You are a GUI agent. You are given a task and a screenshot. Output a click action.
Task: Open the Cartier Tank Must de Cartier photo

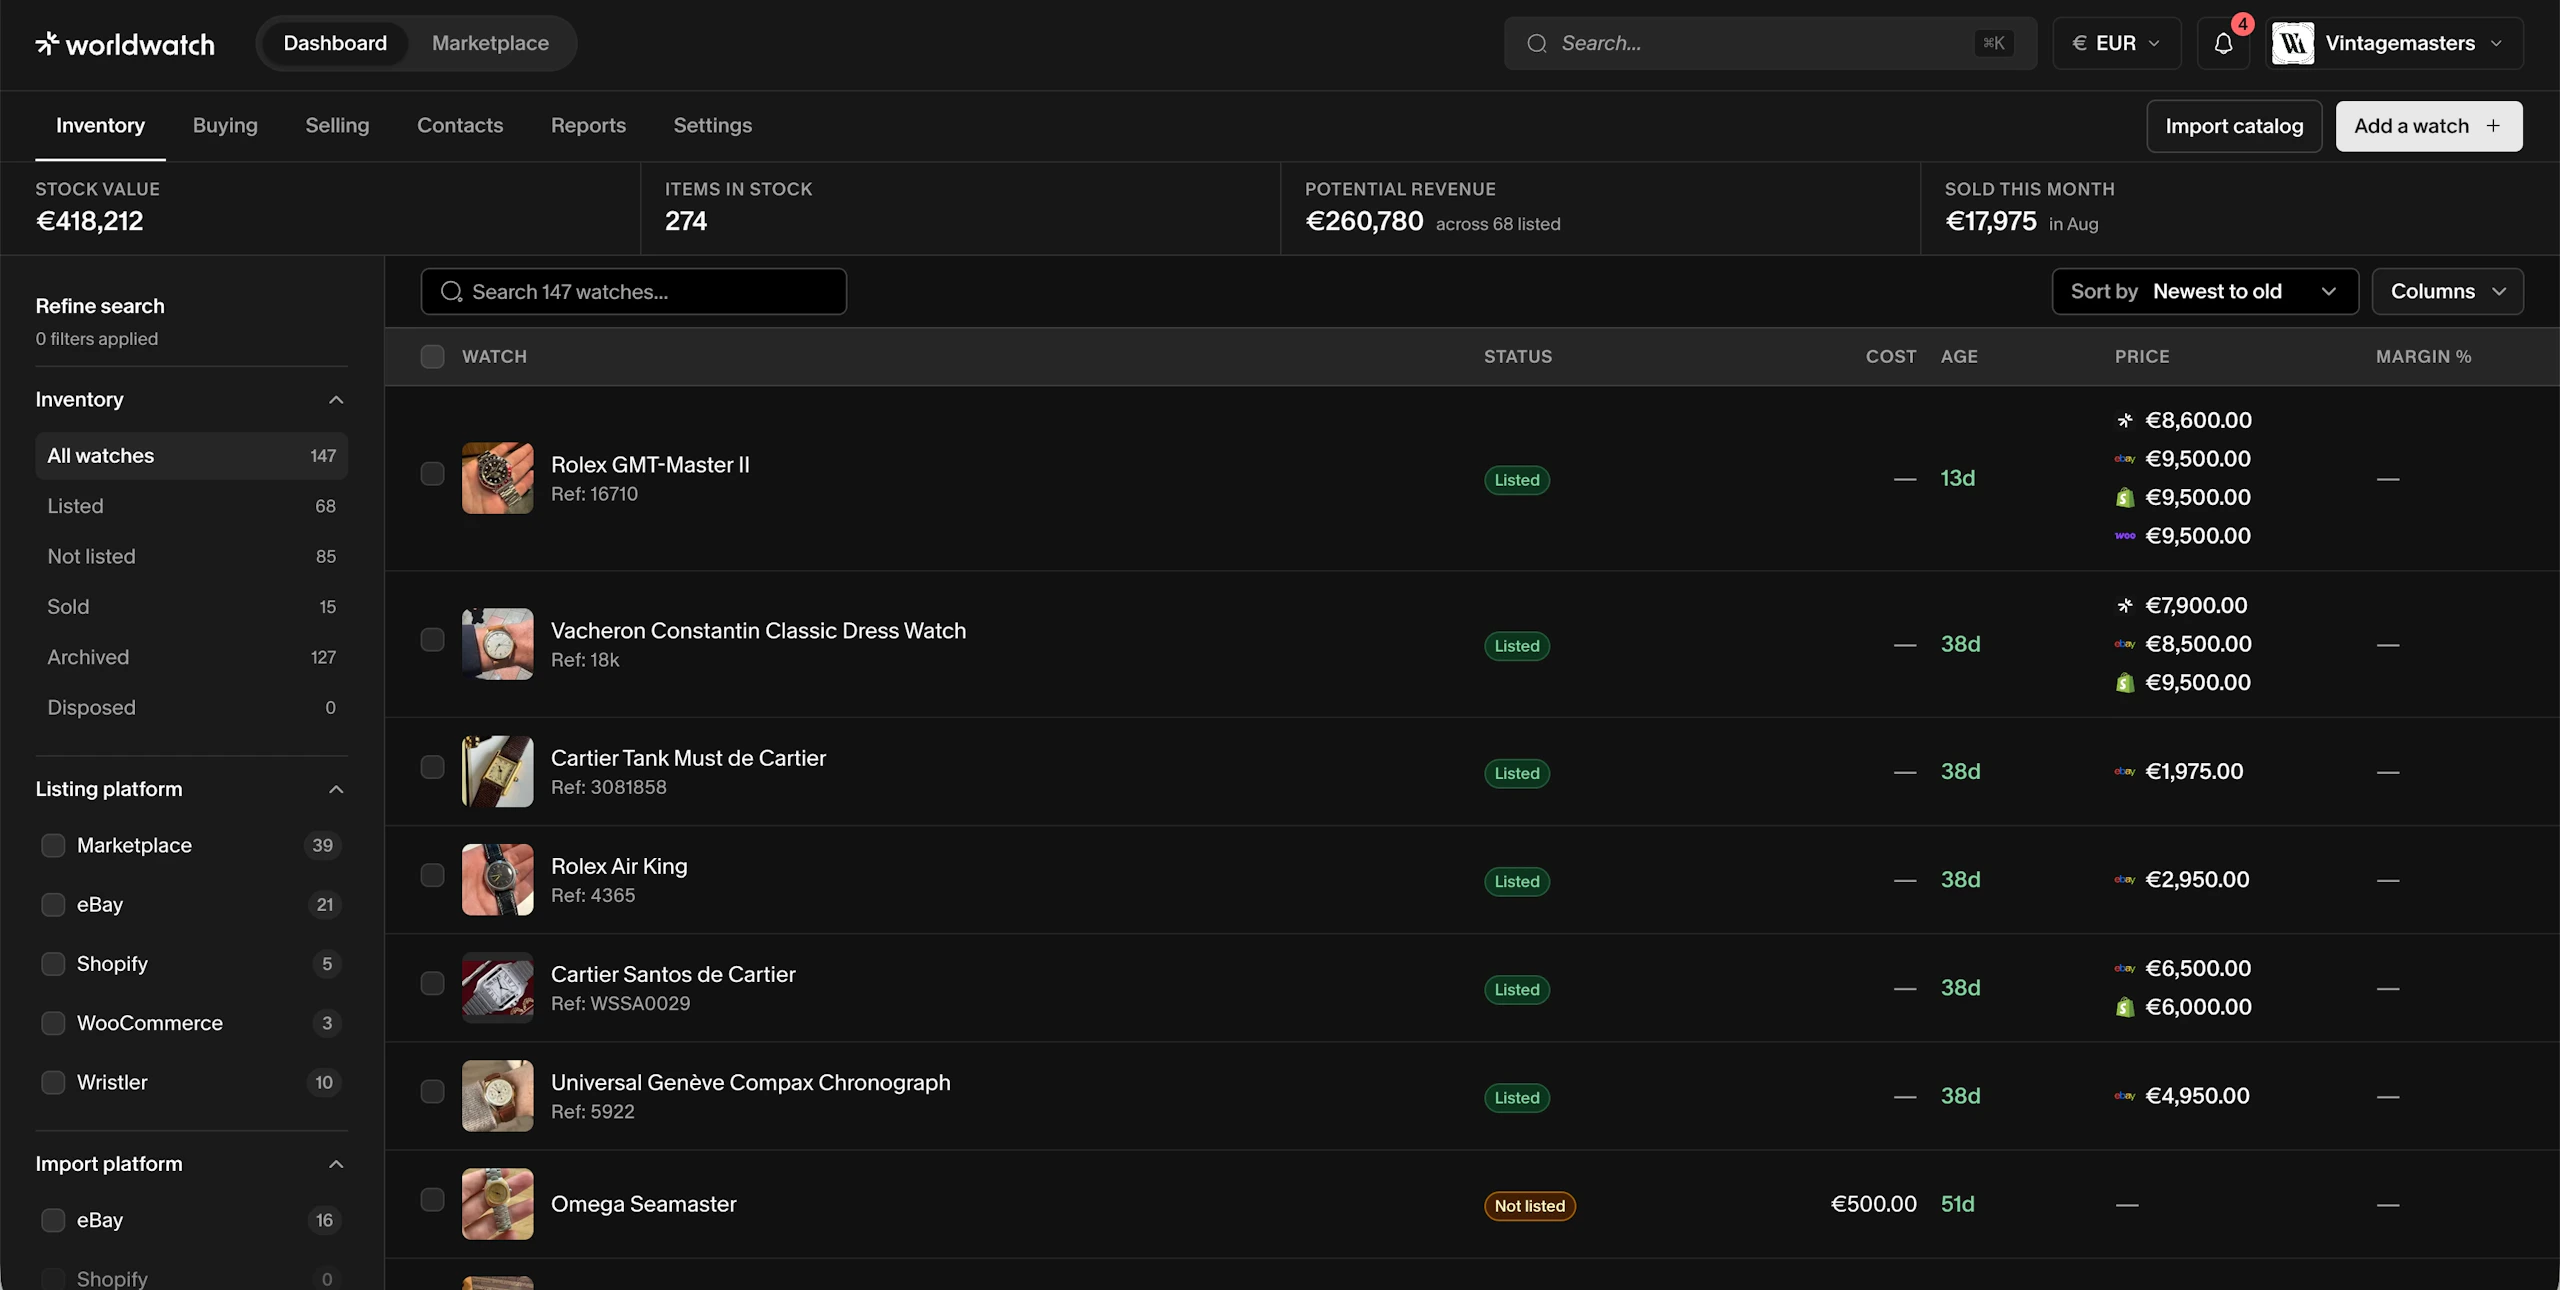point(497,772)
